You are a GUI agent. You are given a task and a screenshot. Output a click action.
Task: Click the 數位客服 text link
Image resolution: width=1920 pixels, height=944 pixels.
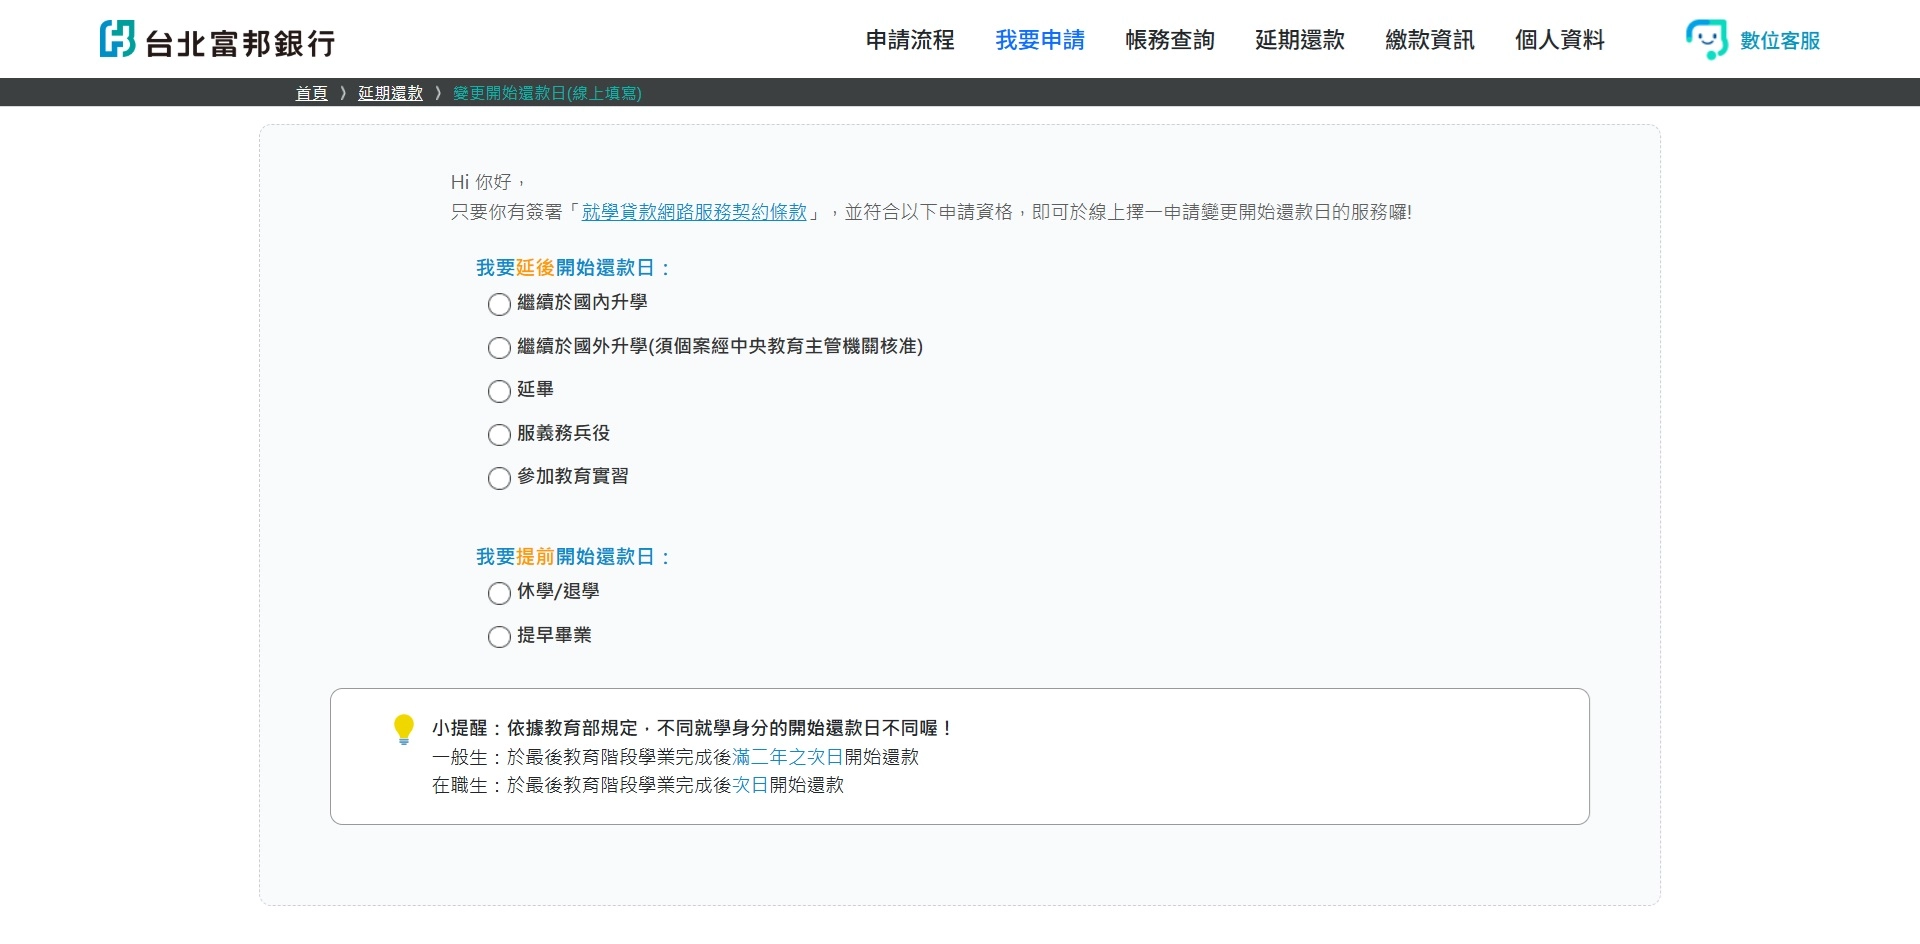point(1780,41)
